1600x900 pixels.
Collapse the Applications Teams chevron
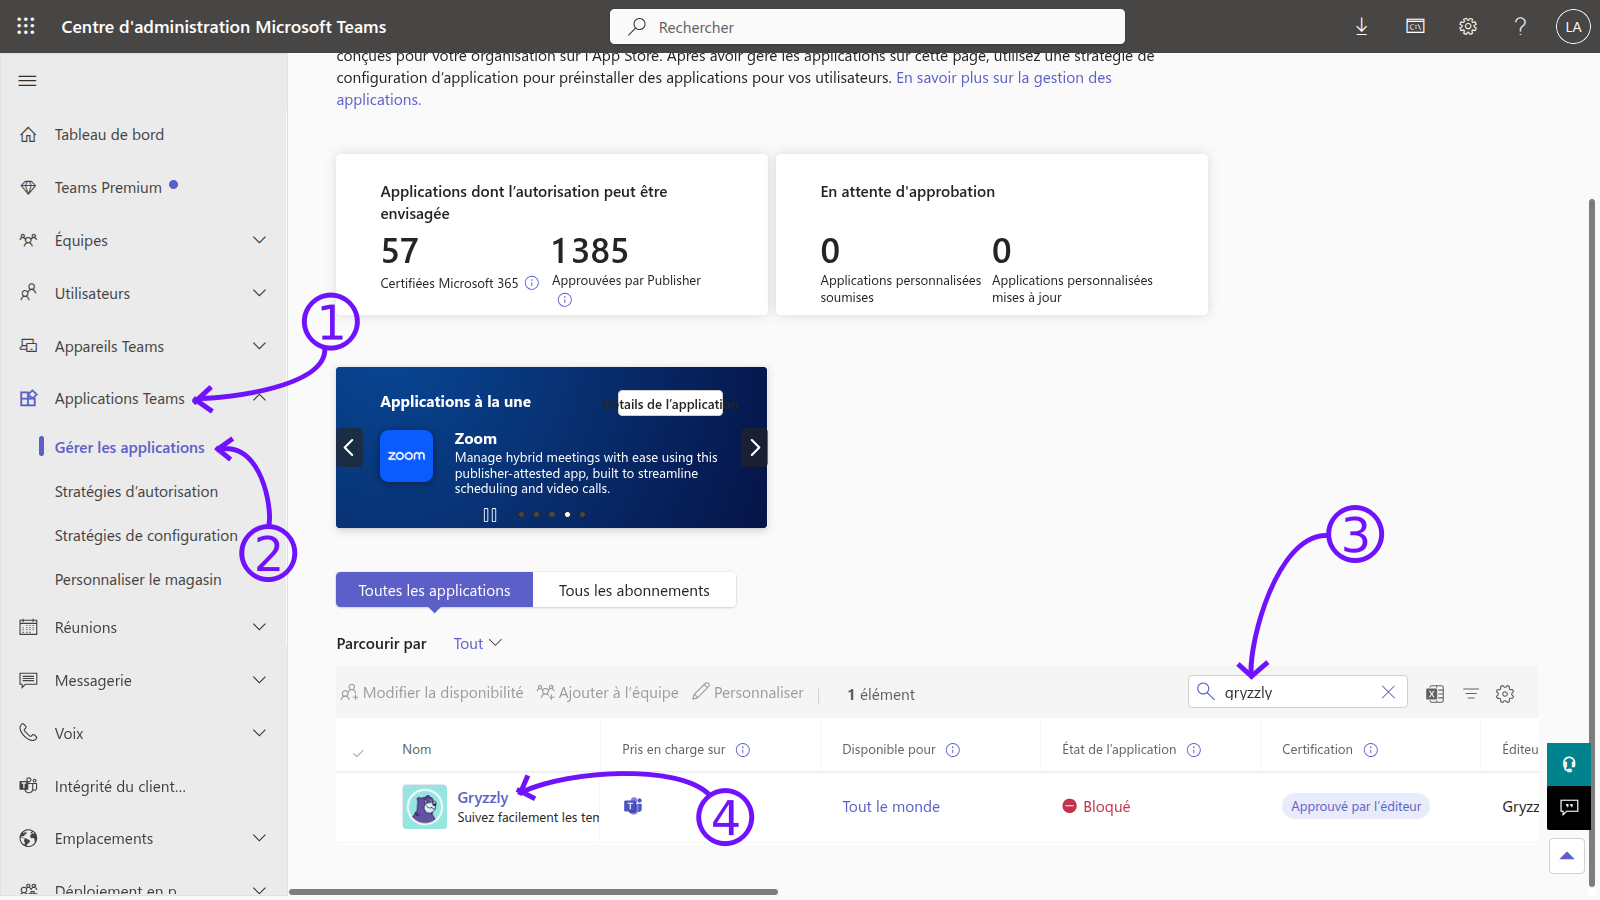[260, 398]
